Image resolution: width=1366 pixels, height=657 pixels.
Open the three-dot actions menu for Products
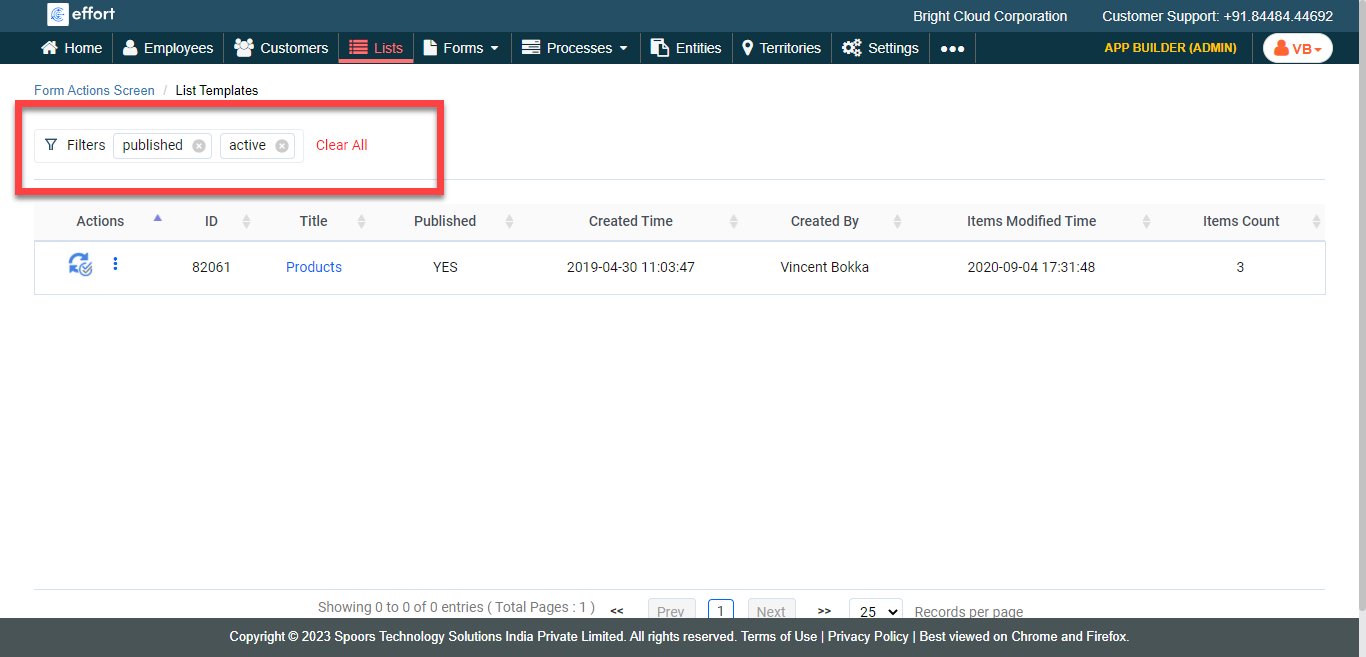point(115,264)
